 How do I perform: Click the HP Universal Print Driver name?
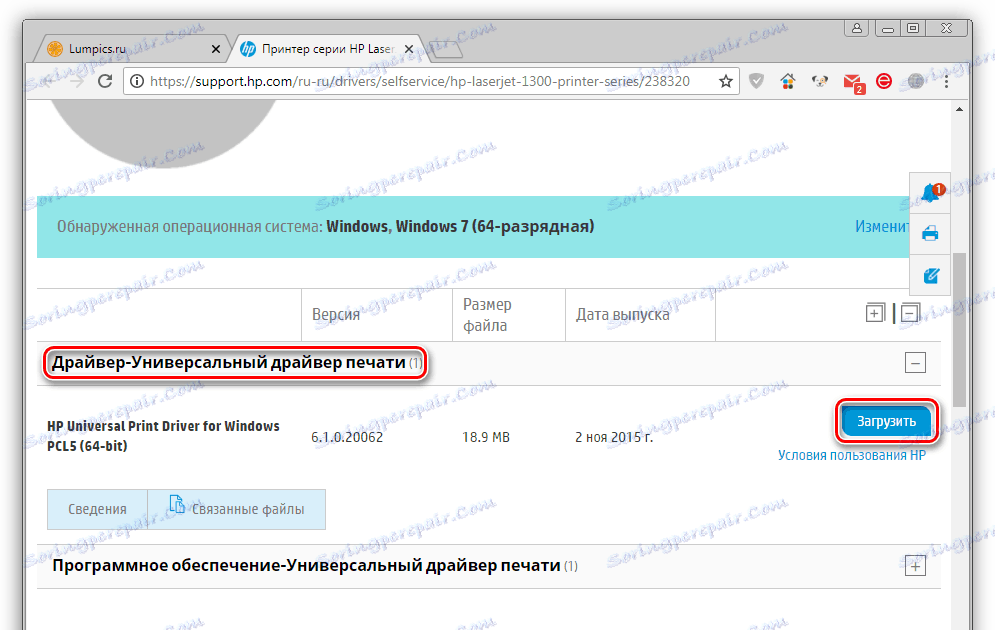coord(163,436)
